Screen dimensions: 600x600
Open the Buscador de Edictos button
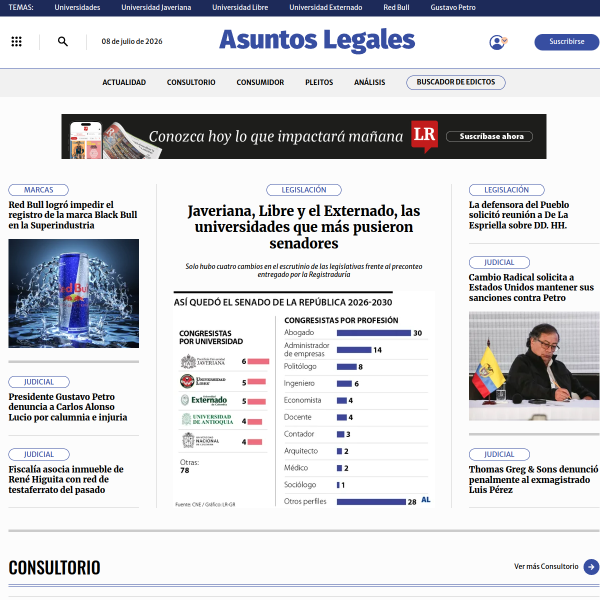(456, 82)
